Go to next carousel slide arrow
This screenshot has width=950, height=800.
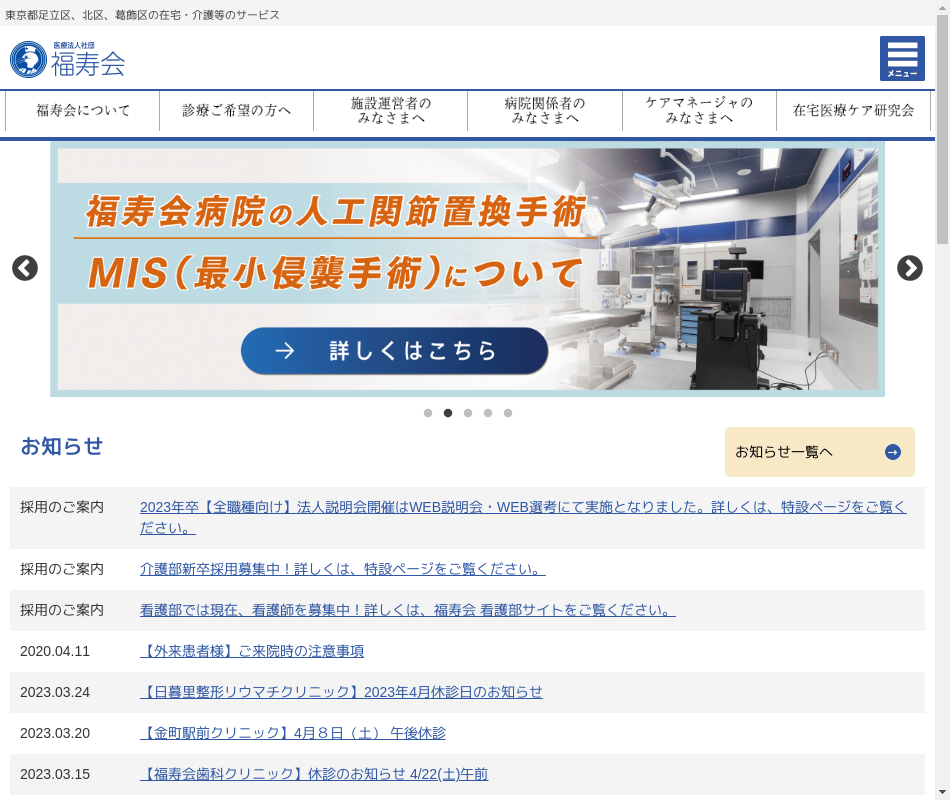click(909, 268)
